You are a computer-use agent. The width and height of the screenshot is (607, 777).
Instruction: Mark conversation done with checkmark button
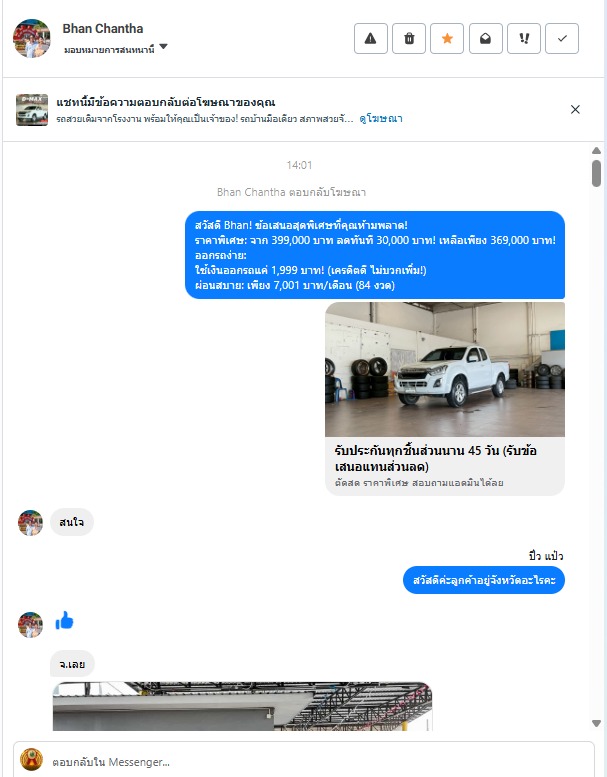(x=562, y=39)
